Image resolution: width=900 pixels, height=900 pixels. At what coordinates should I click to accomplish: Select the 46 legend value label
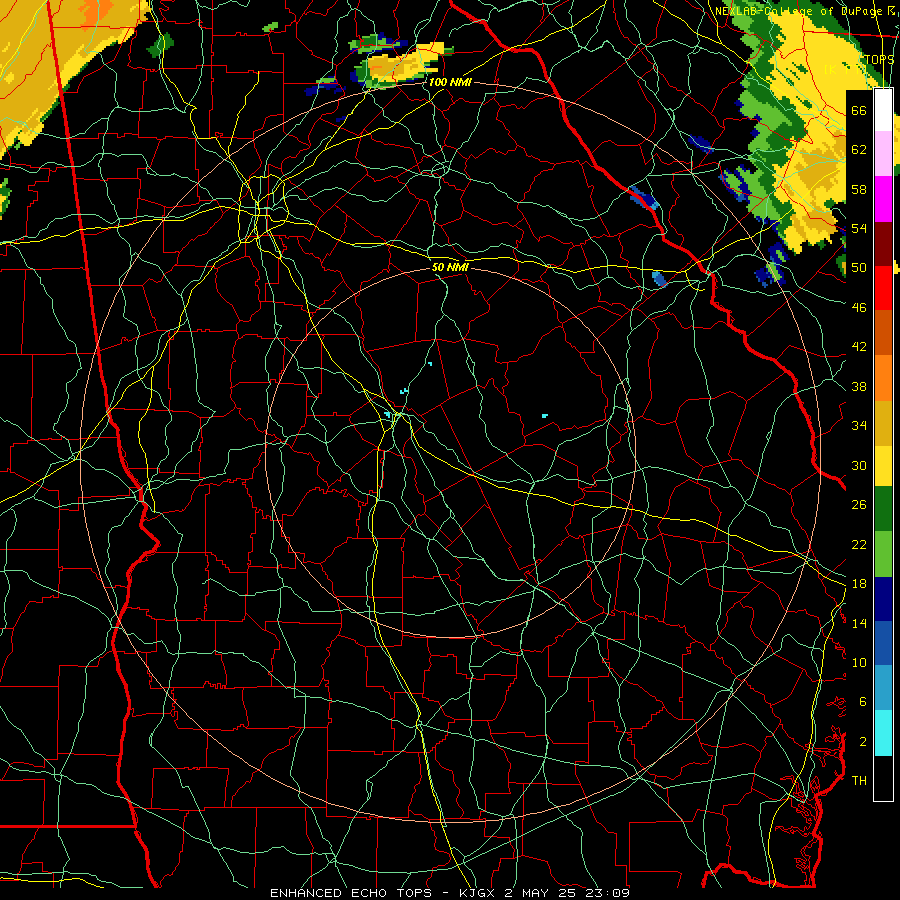[859, 308]
